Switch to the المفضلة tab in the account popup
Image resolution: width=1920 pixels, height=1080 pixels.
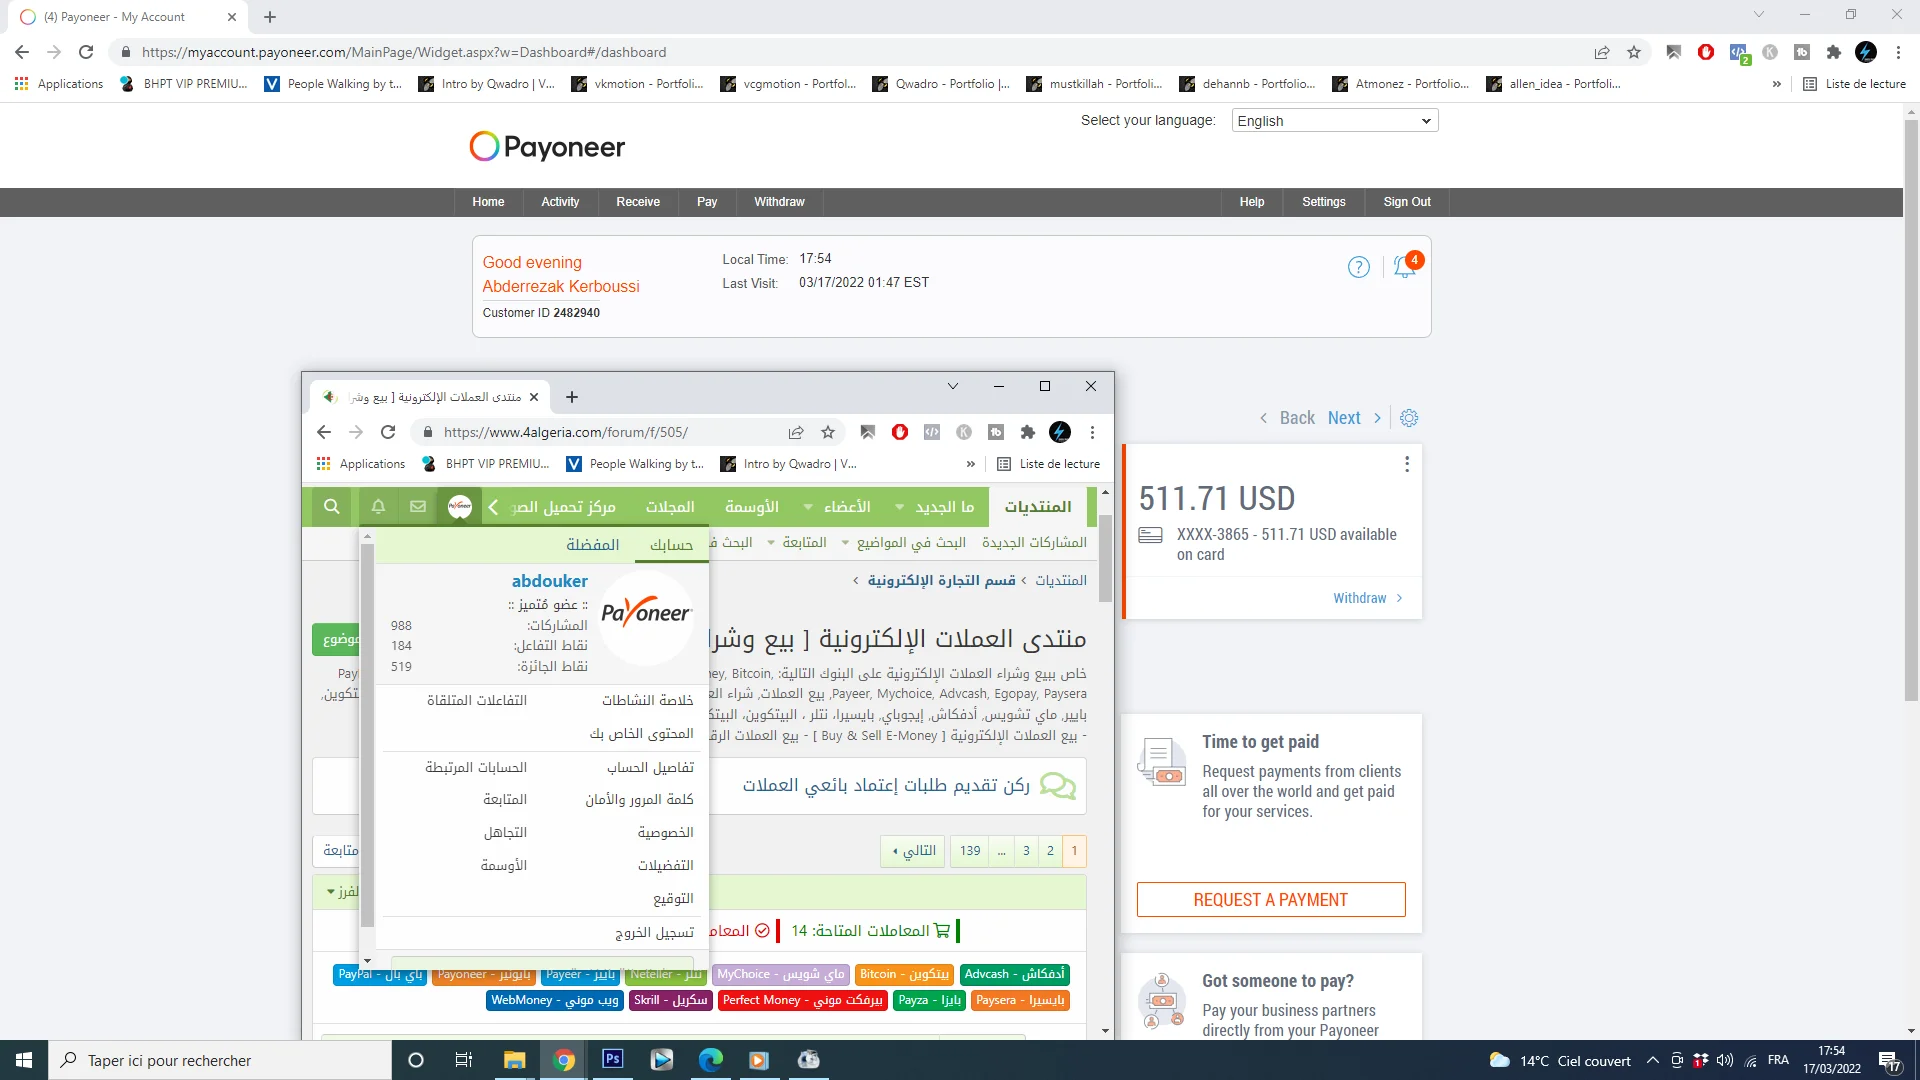pos(592,545)
